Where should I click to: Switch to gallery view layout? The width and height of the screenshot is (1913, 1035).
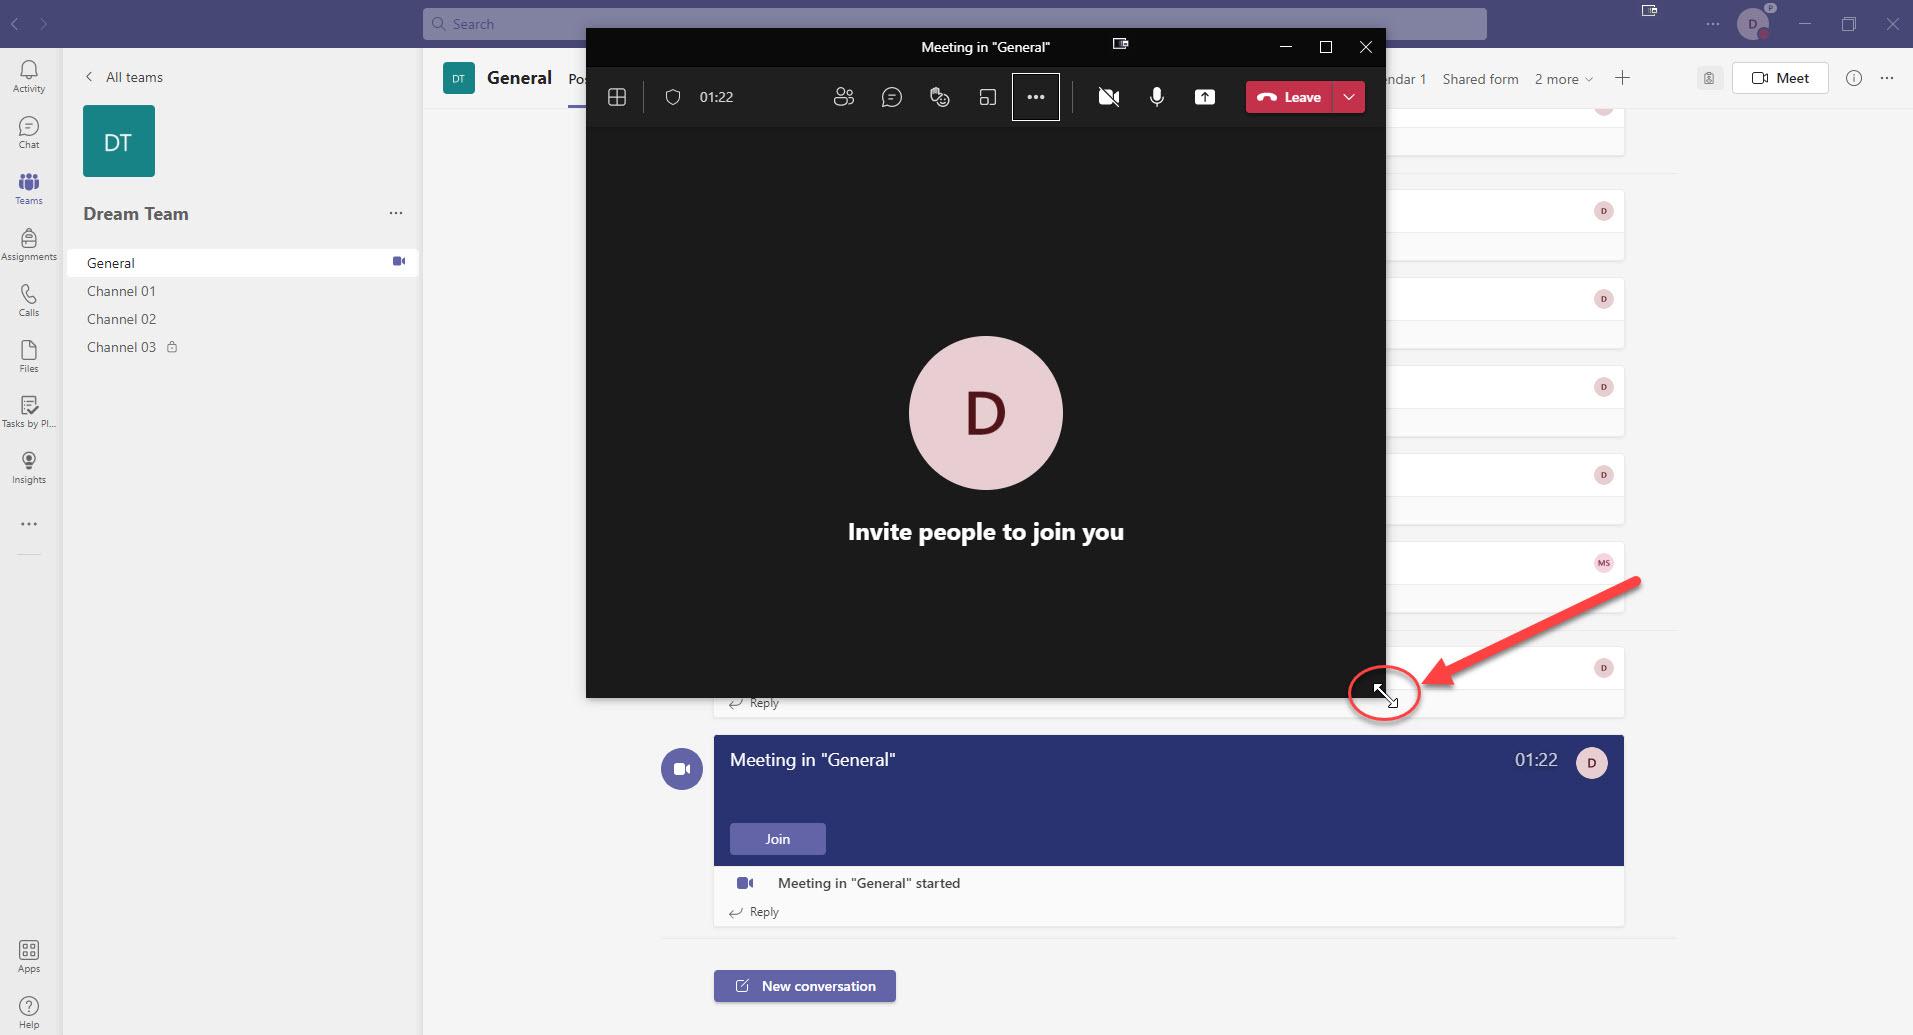pos(617,97)
